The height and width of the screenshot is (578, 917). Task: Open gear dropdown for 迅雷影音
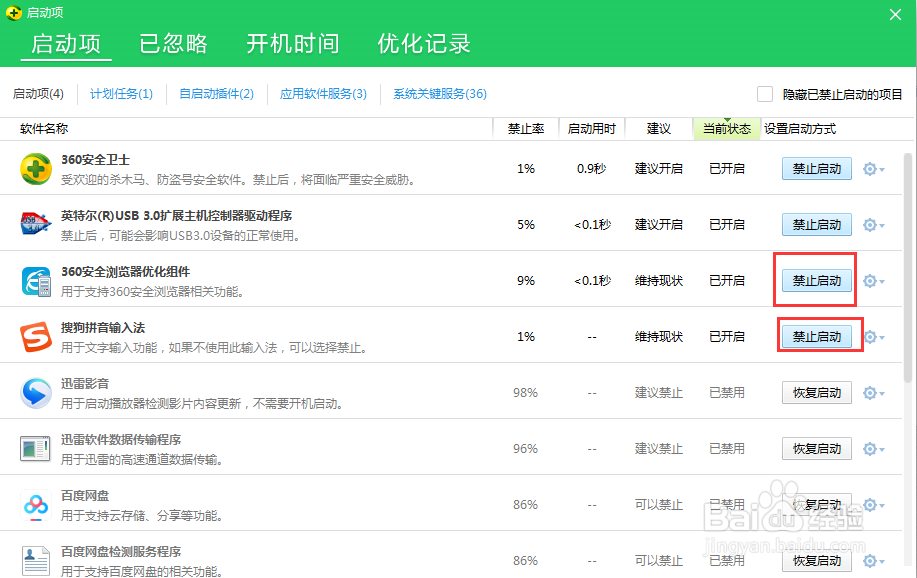tap(873, 393)
